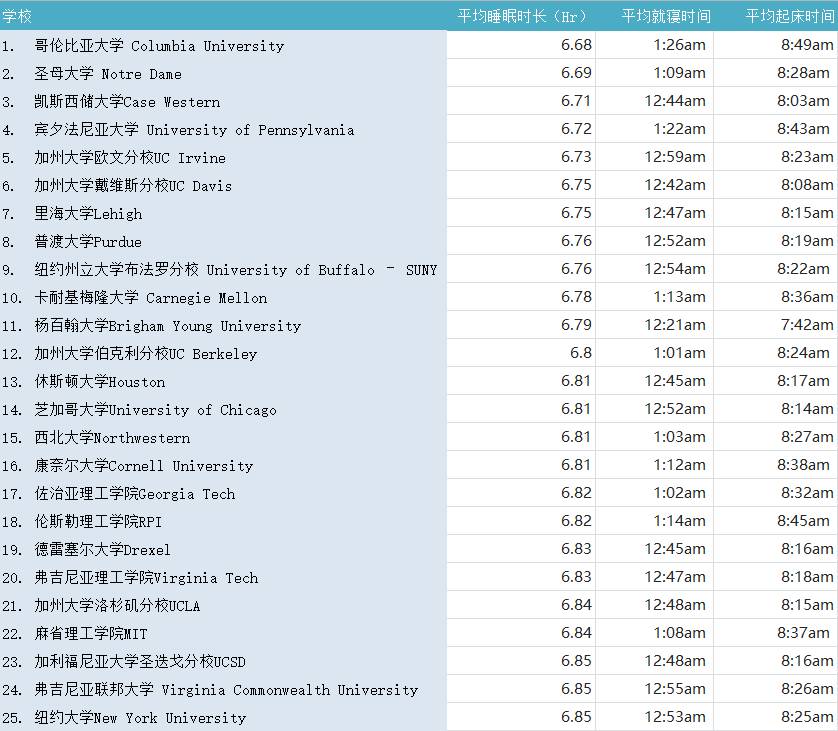Click the 平均起床时间 column header
The height and width of the screenshot is (731, 838).
[790, 17]
